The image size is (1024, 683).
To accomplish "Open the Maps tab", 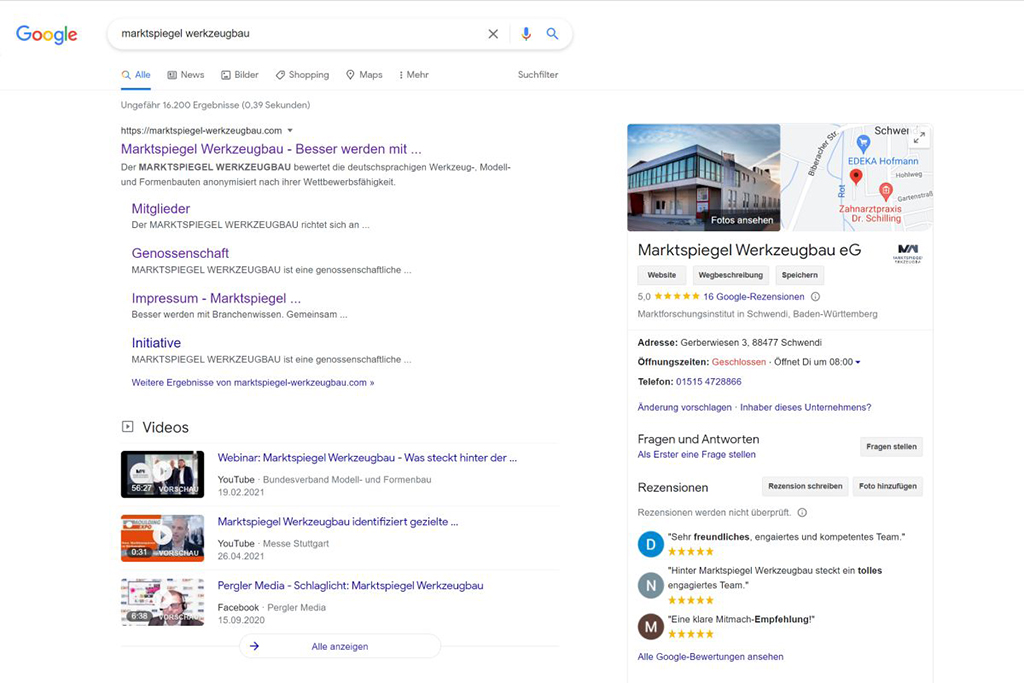I will pos(364,75).
